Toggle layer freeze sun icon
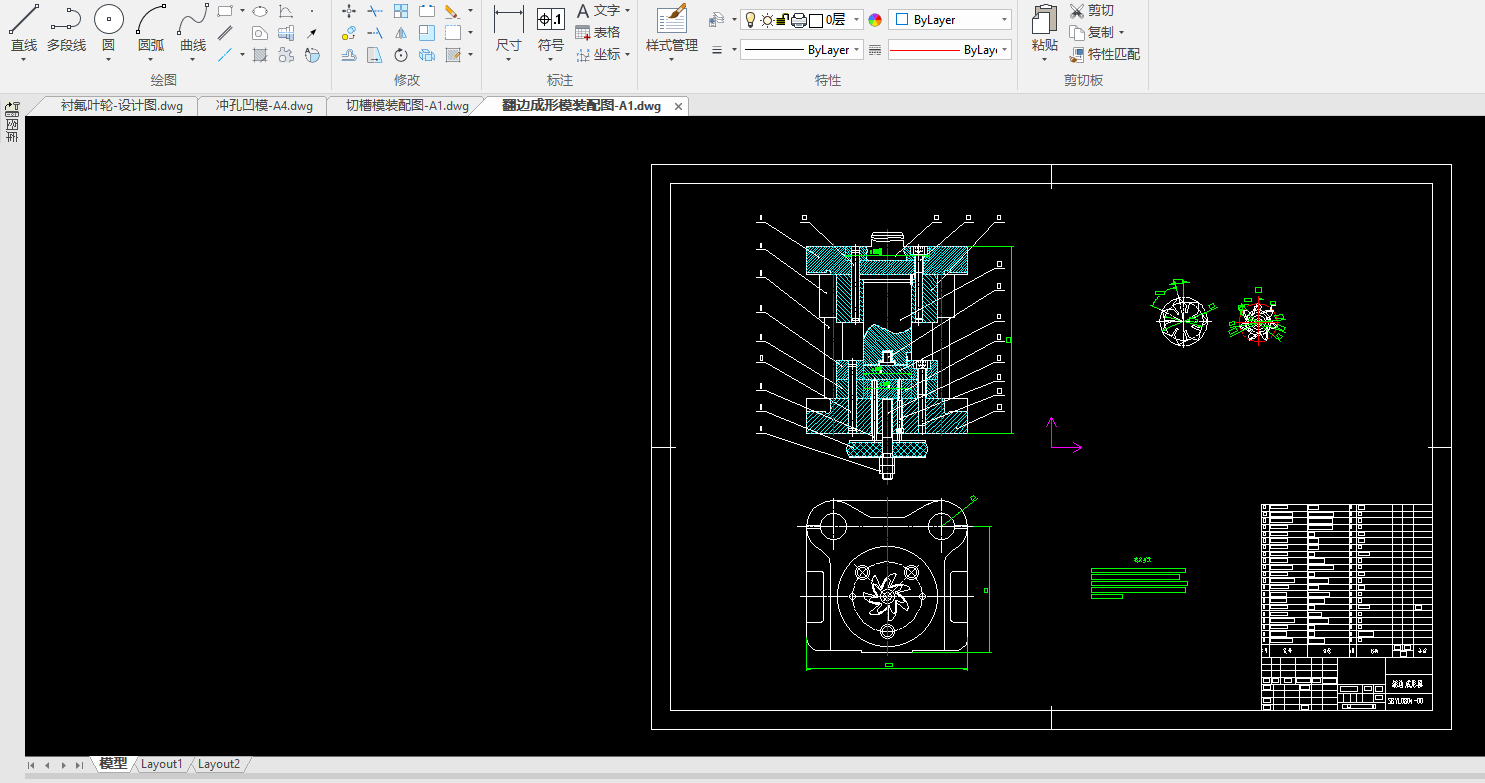 767,20
